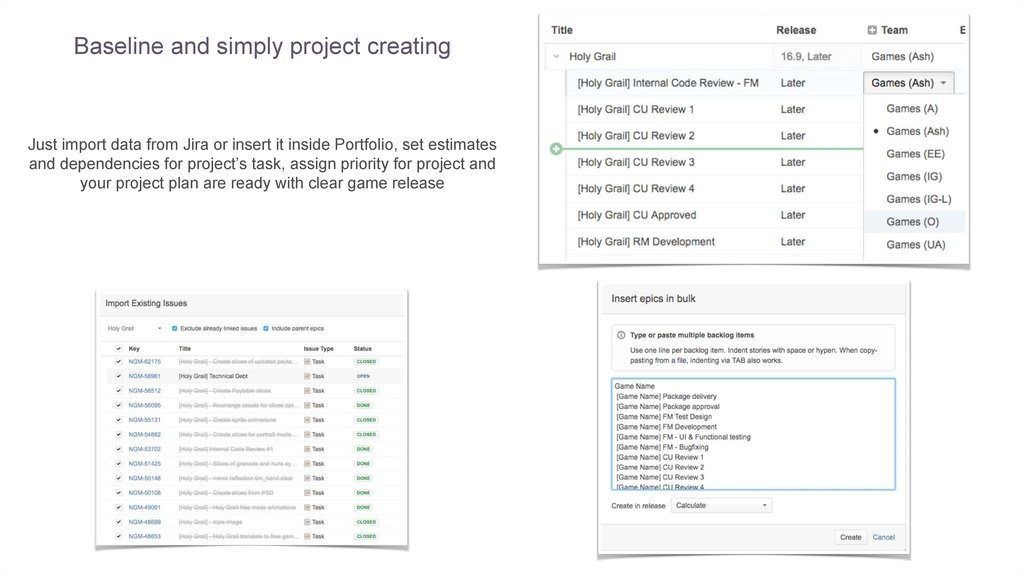Open issue key NGM-48653 link
The width and height of the screenshot is (1024, 574).
pos(144,536)
